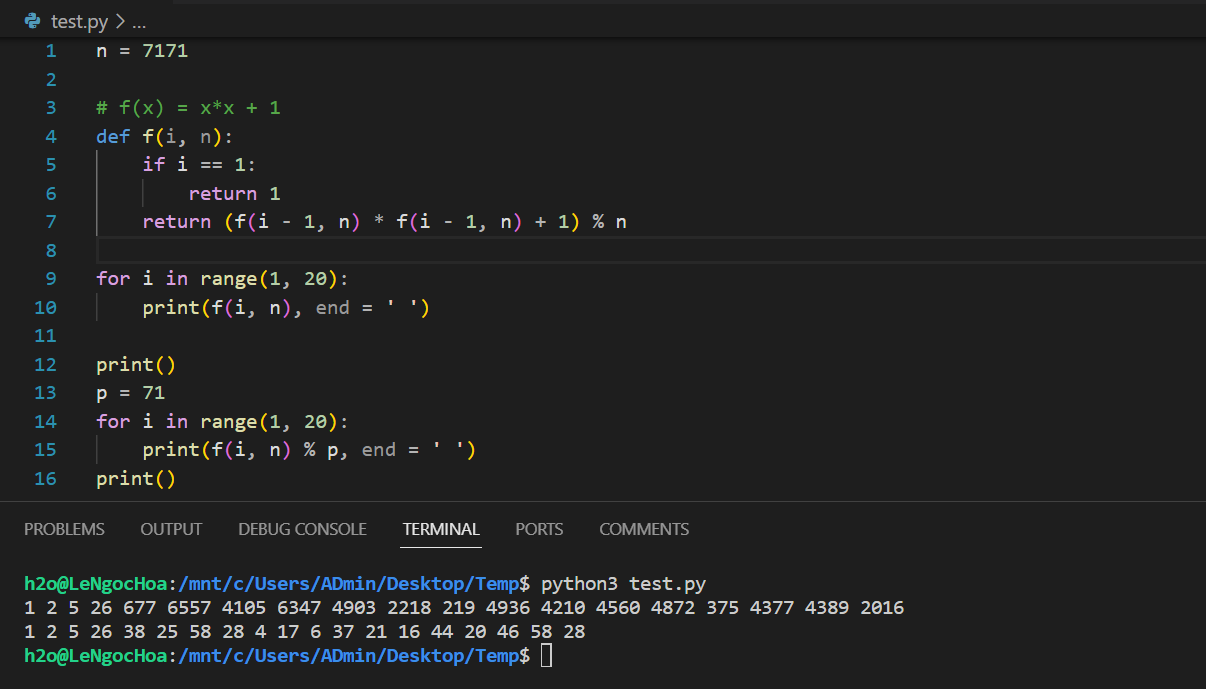The width and height of the screenshot is (1206, 689).
Task: Click gutter line number 7
Action: [x=51, y=221]
